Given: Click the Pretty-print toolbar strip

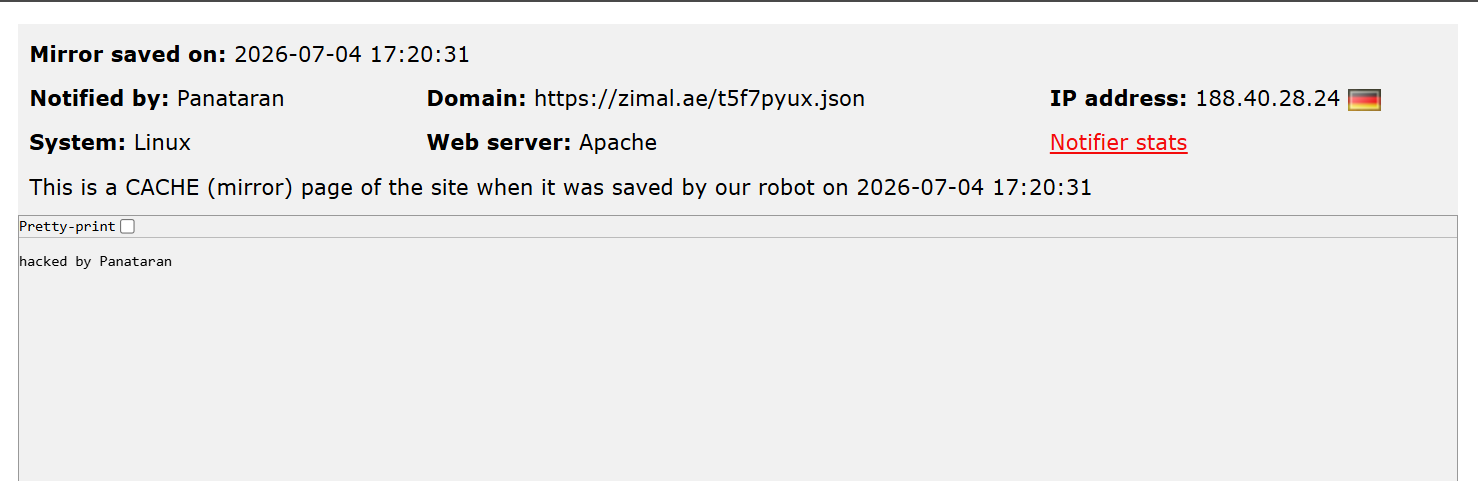Looking at the screenshot, I should [x=738, y=227].
